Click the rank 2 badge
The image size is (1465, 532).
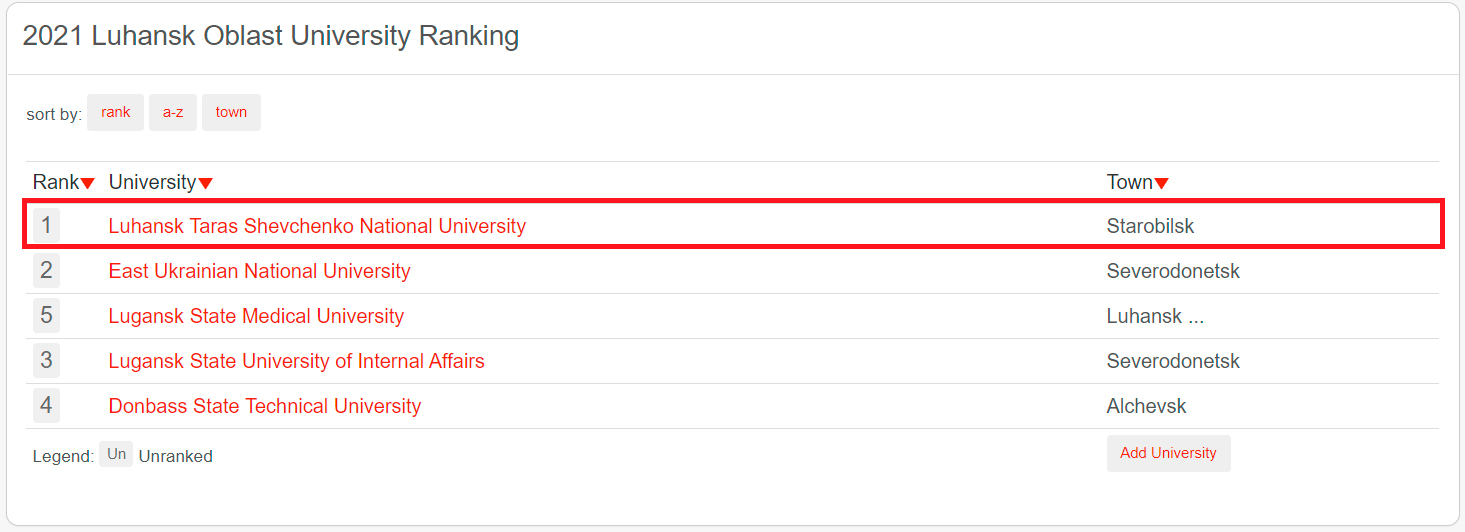(x=46, y=270)
